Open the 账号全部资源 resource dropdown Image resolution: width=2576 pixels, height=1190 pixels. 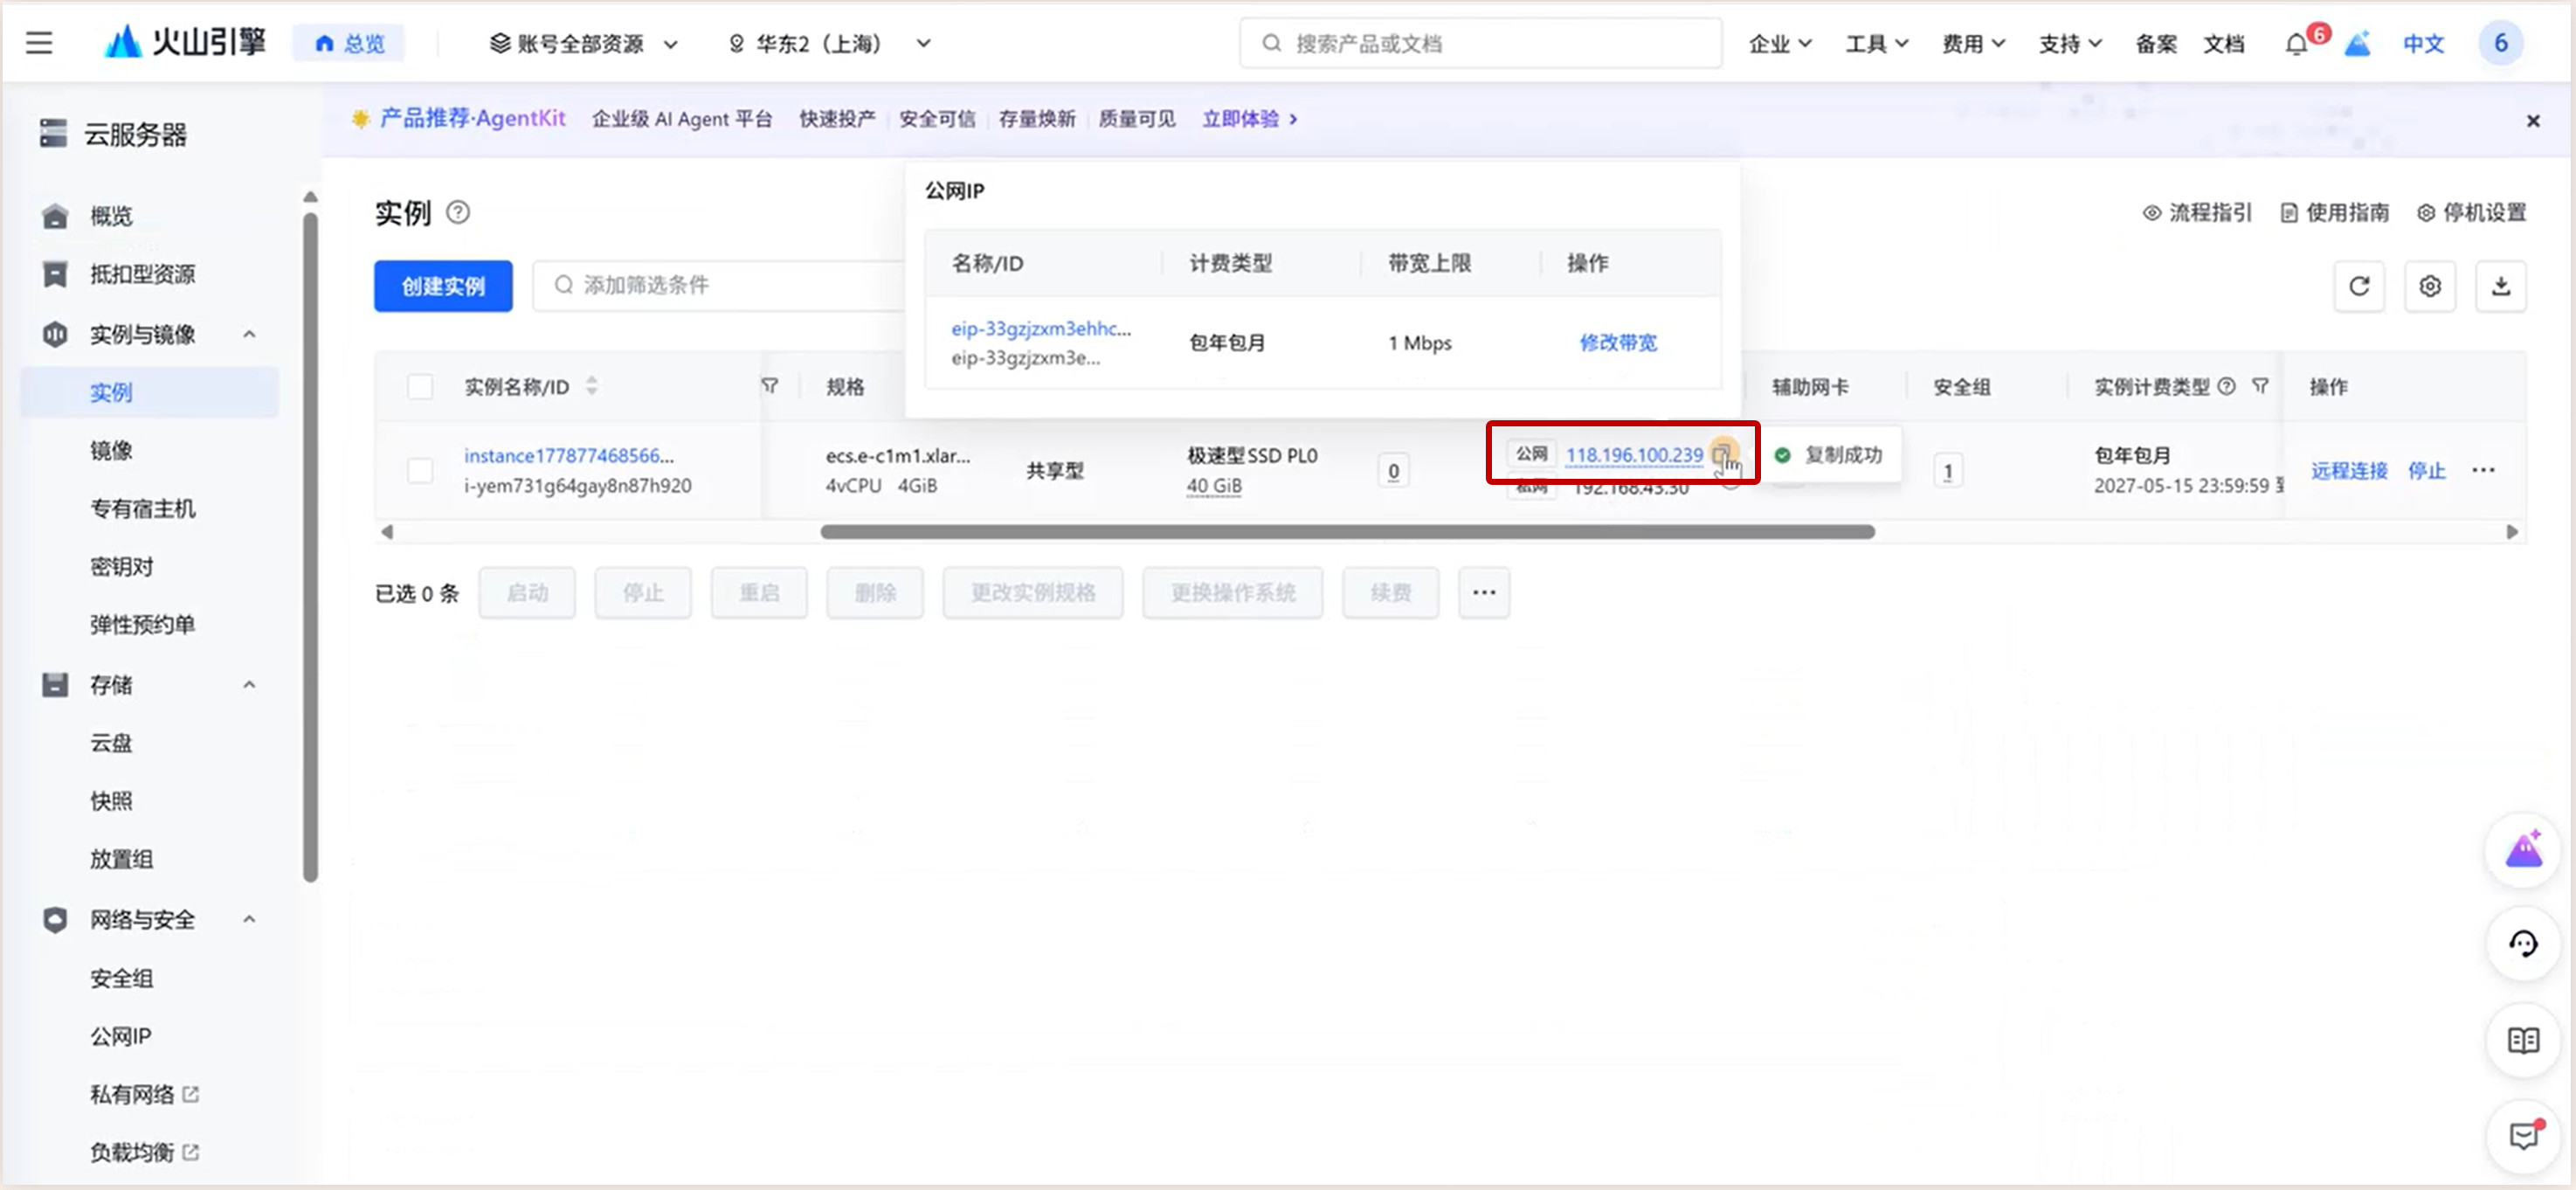[x=583, y=44]
